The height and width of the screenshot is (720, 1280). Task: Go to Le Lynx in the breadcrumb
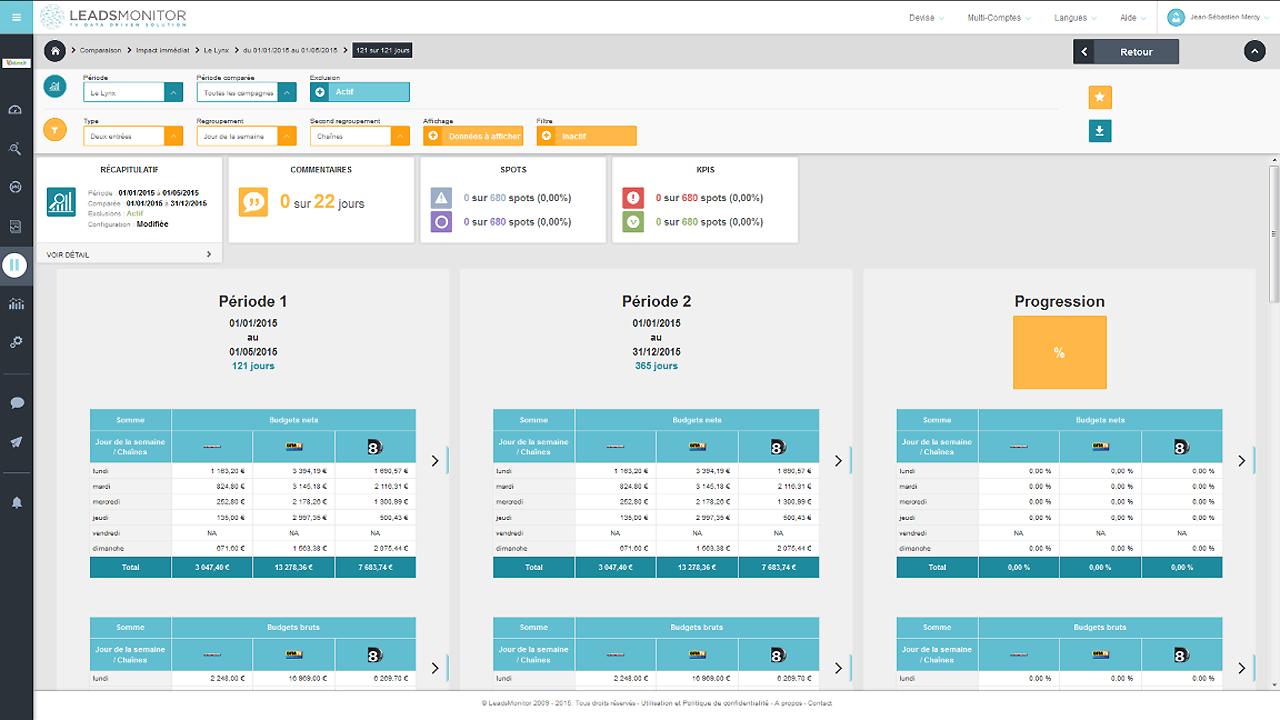216,50
